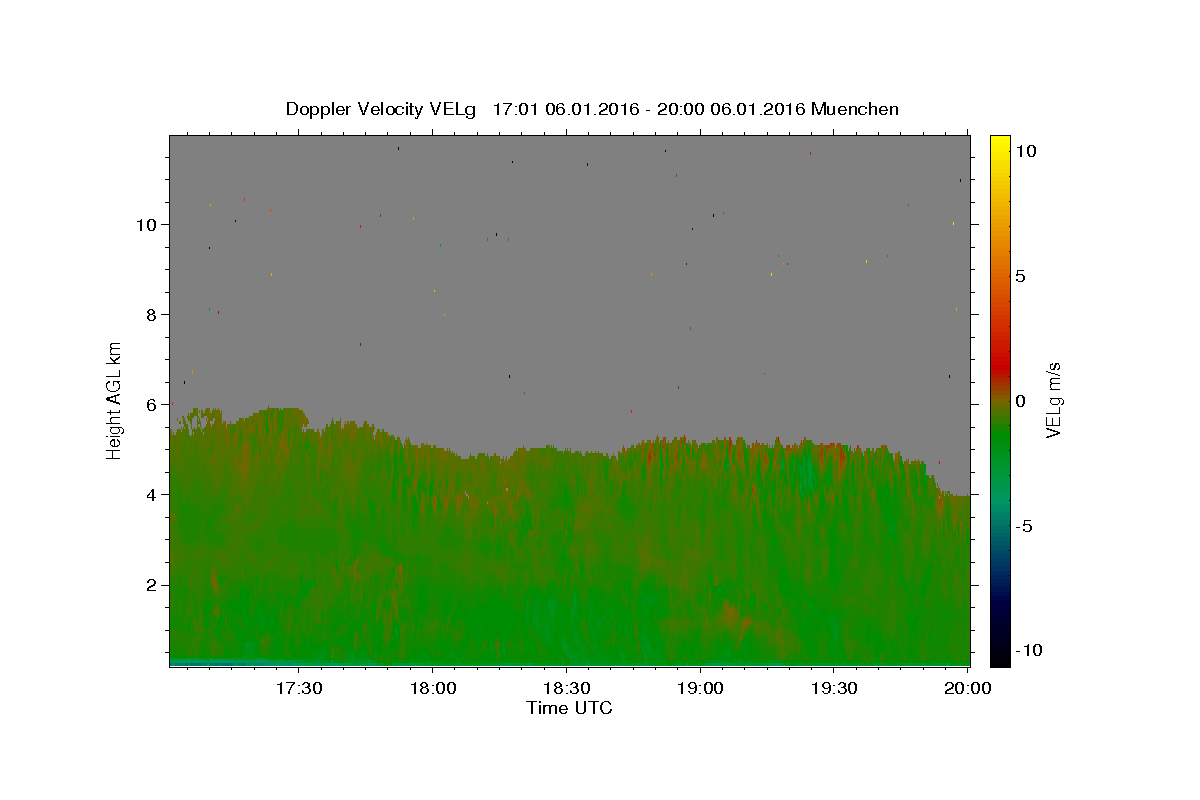
Task: Click the VELg m/s colorbar title
Action: point(1053,401)
